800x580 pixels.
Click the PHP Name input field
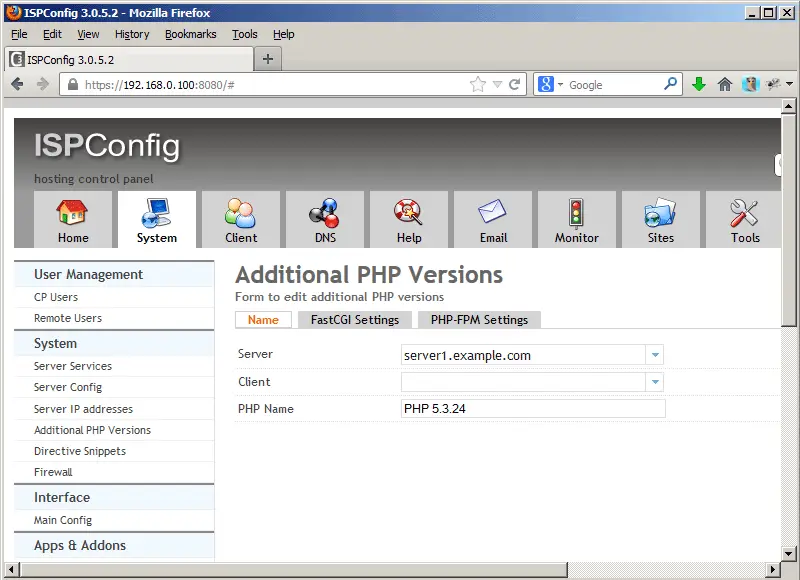click(x=533, y=409)
